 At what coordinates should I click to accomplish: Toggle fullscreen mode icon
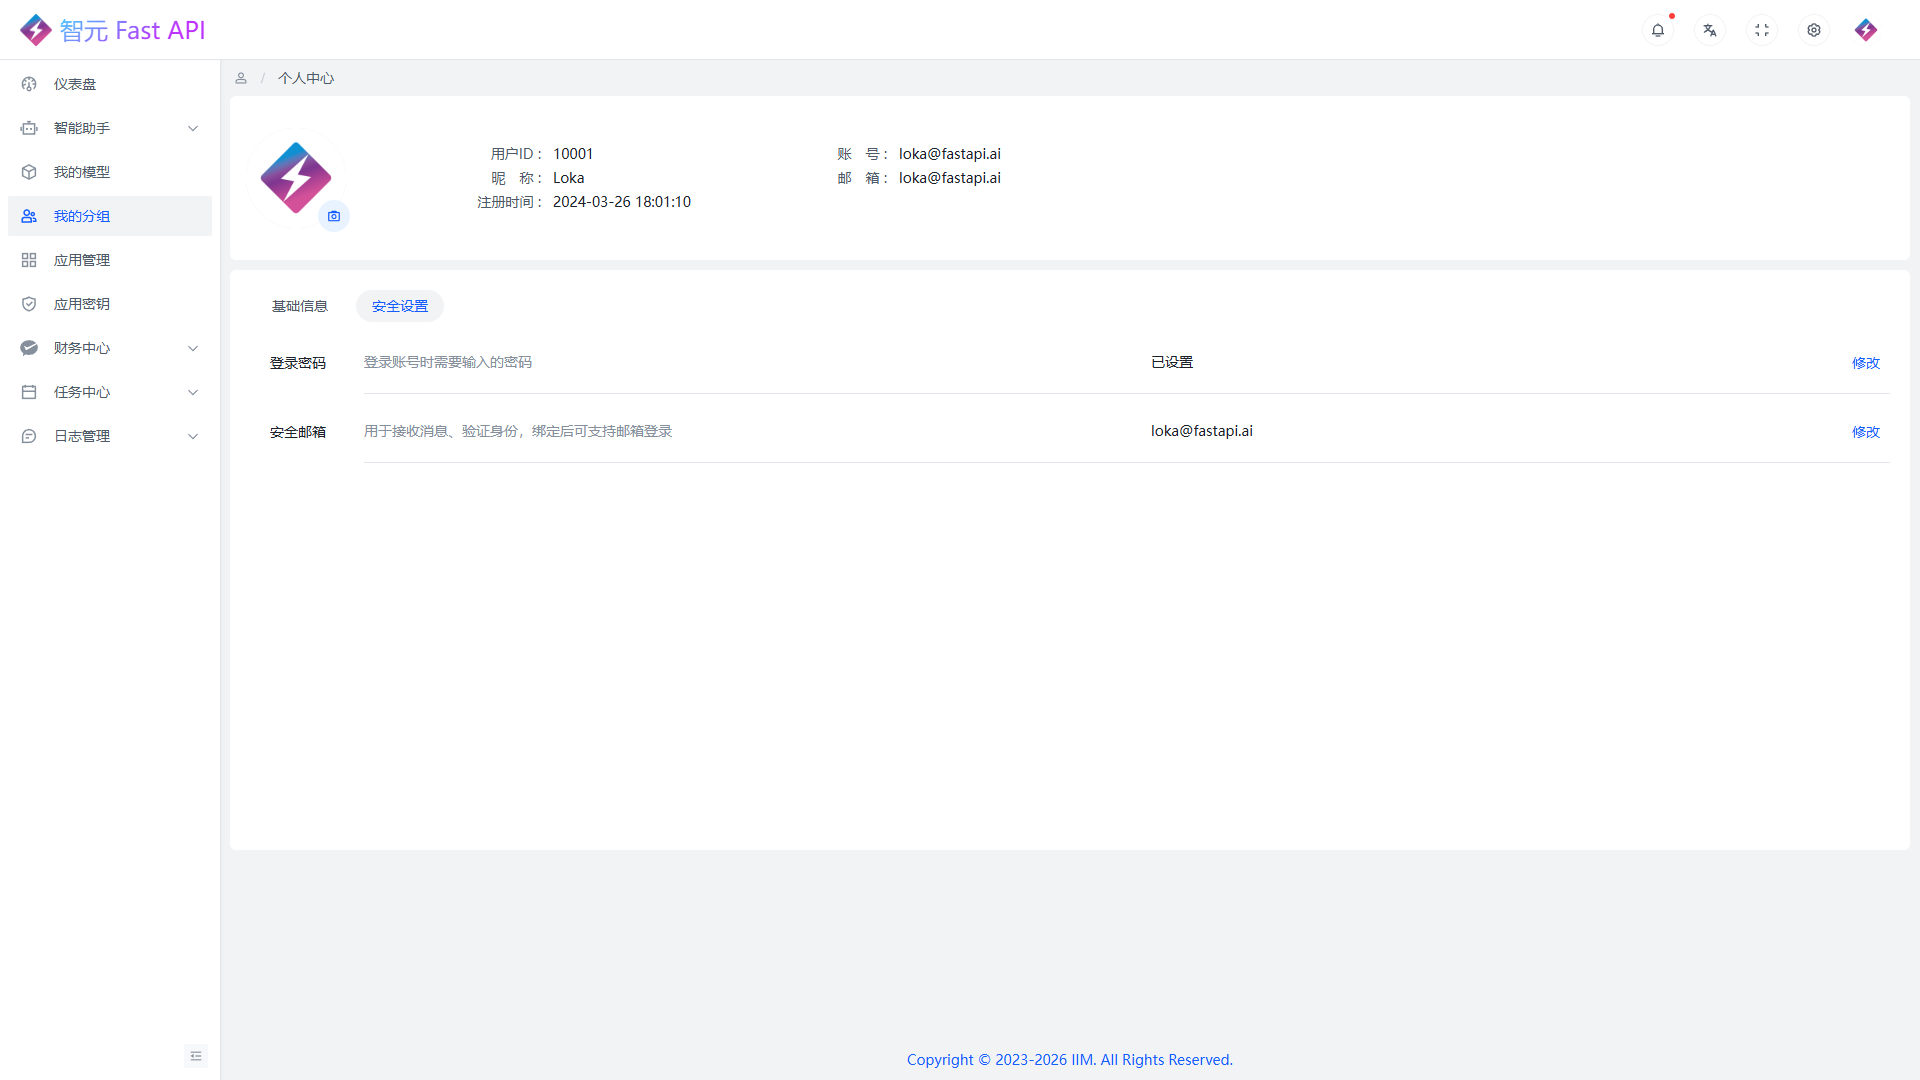1762,30
